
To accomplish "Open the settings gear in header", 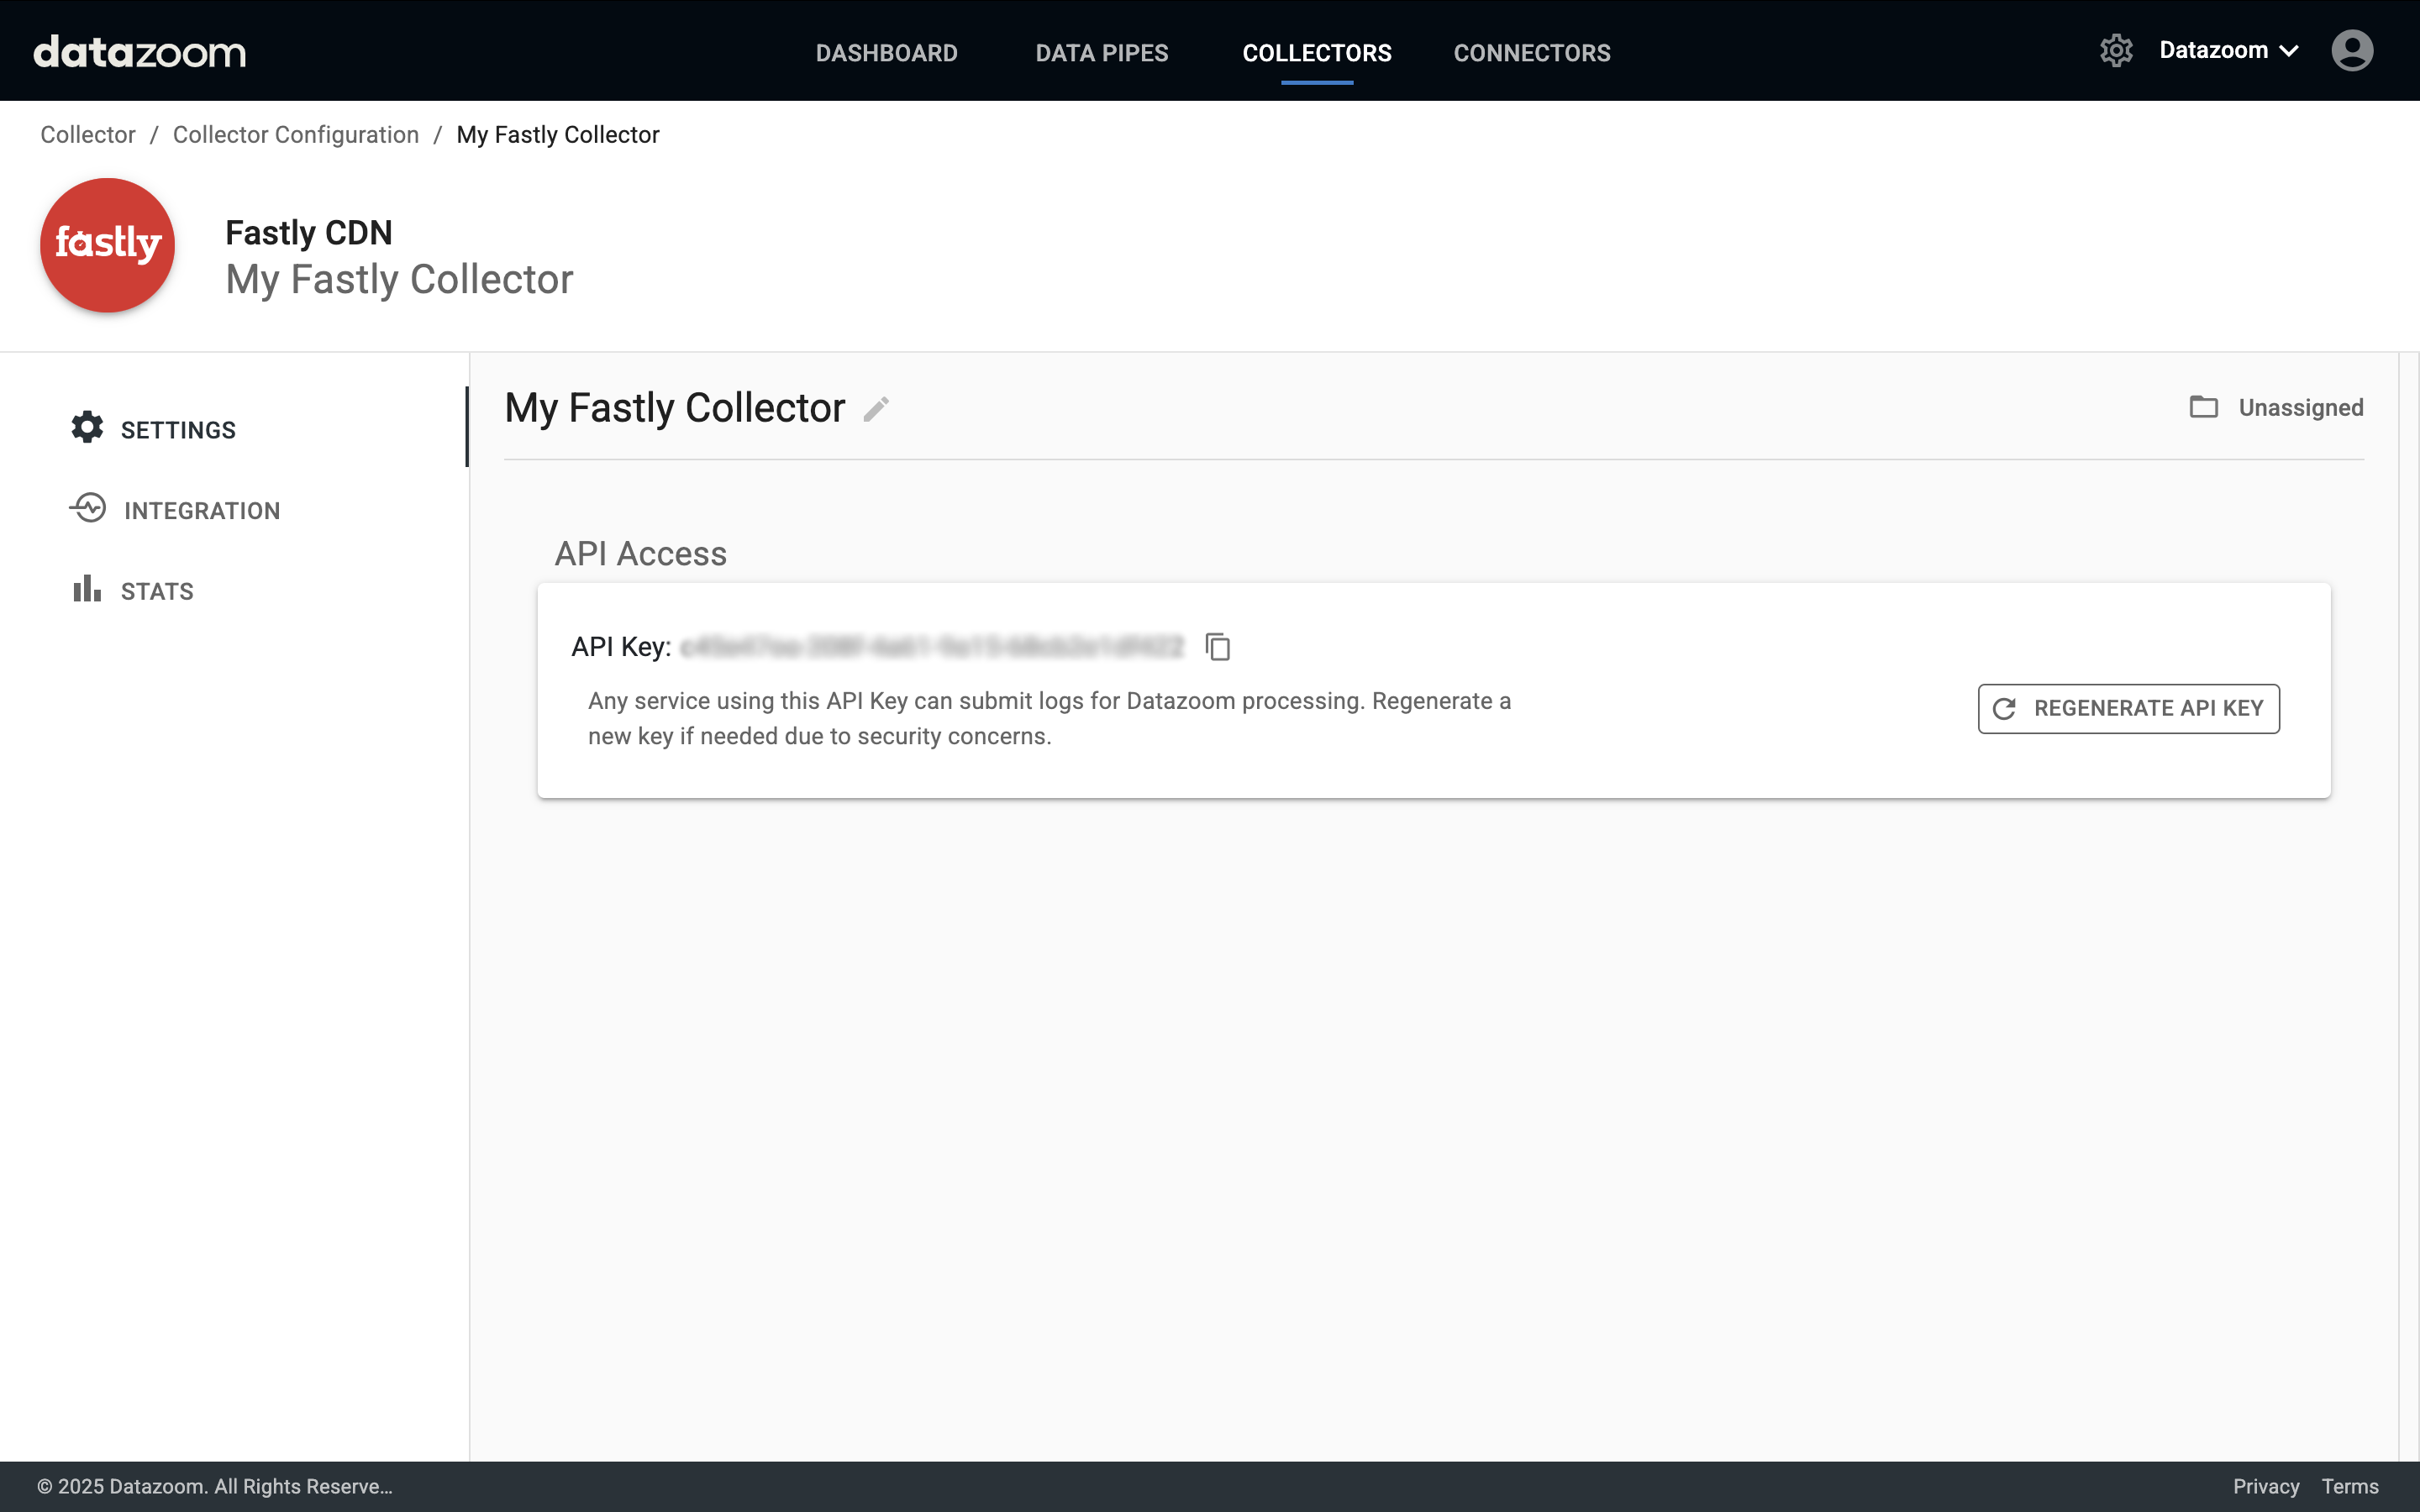I will 2116,50.
